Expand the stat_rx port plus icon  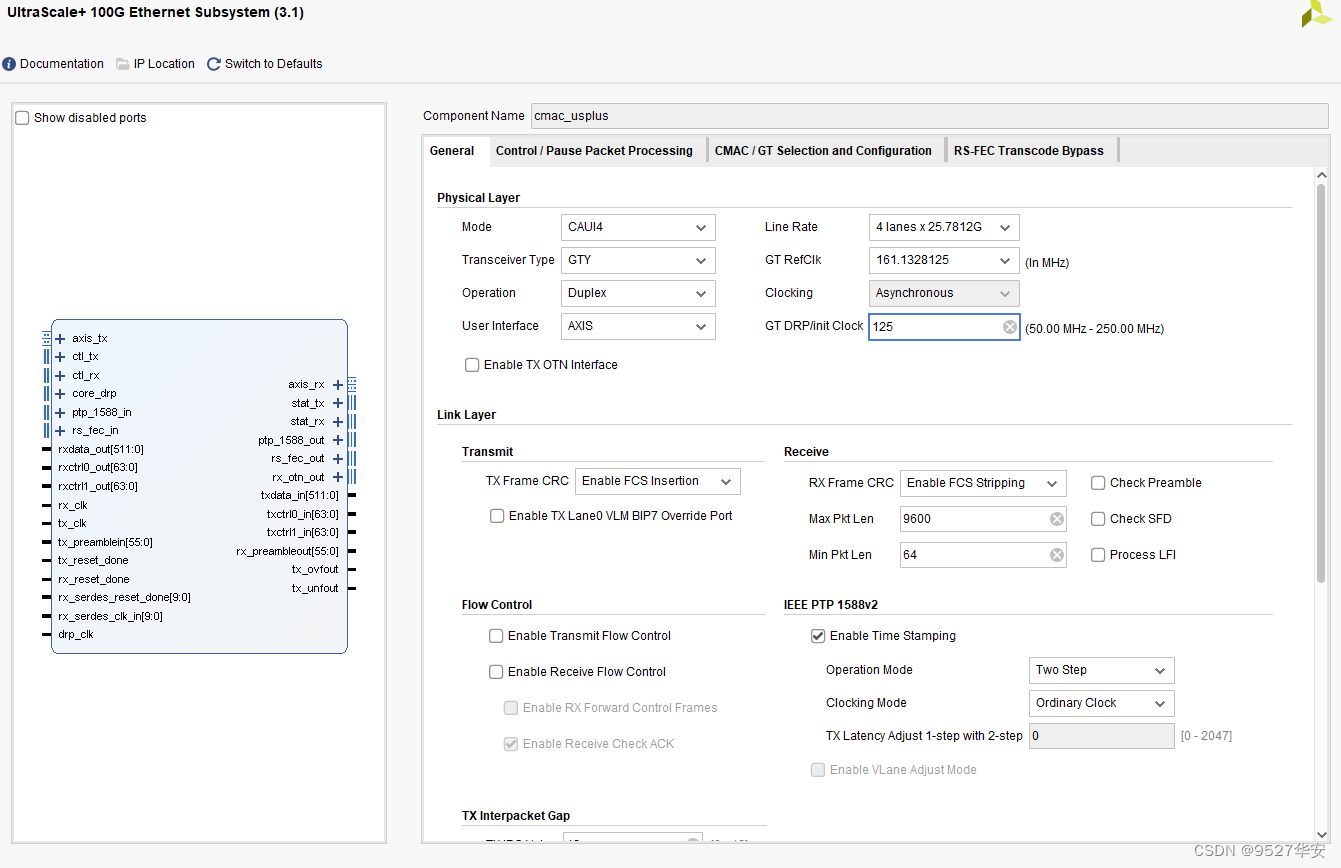click(338, 422)
